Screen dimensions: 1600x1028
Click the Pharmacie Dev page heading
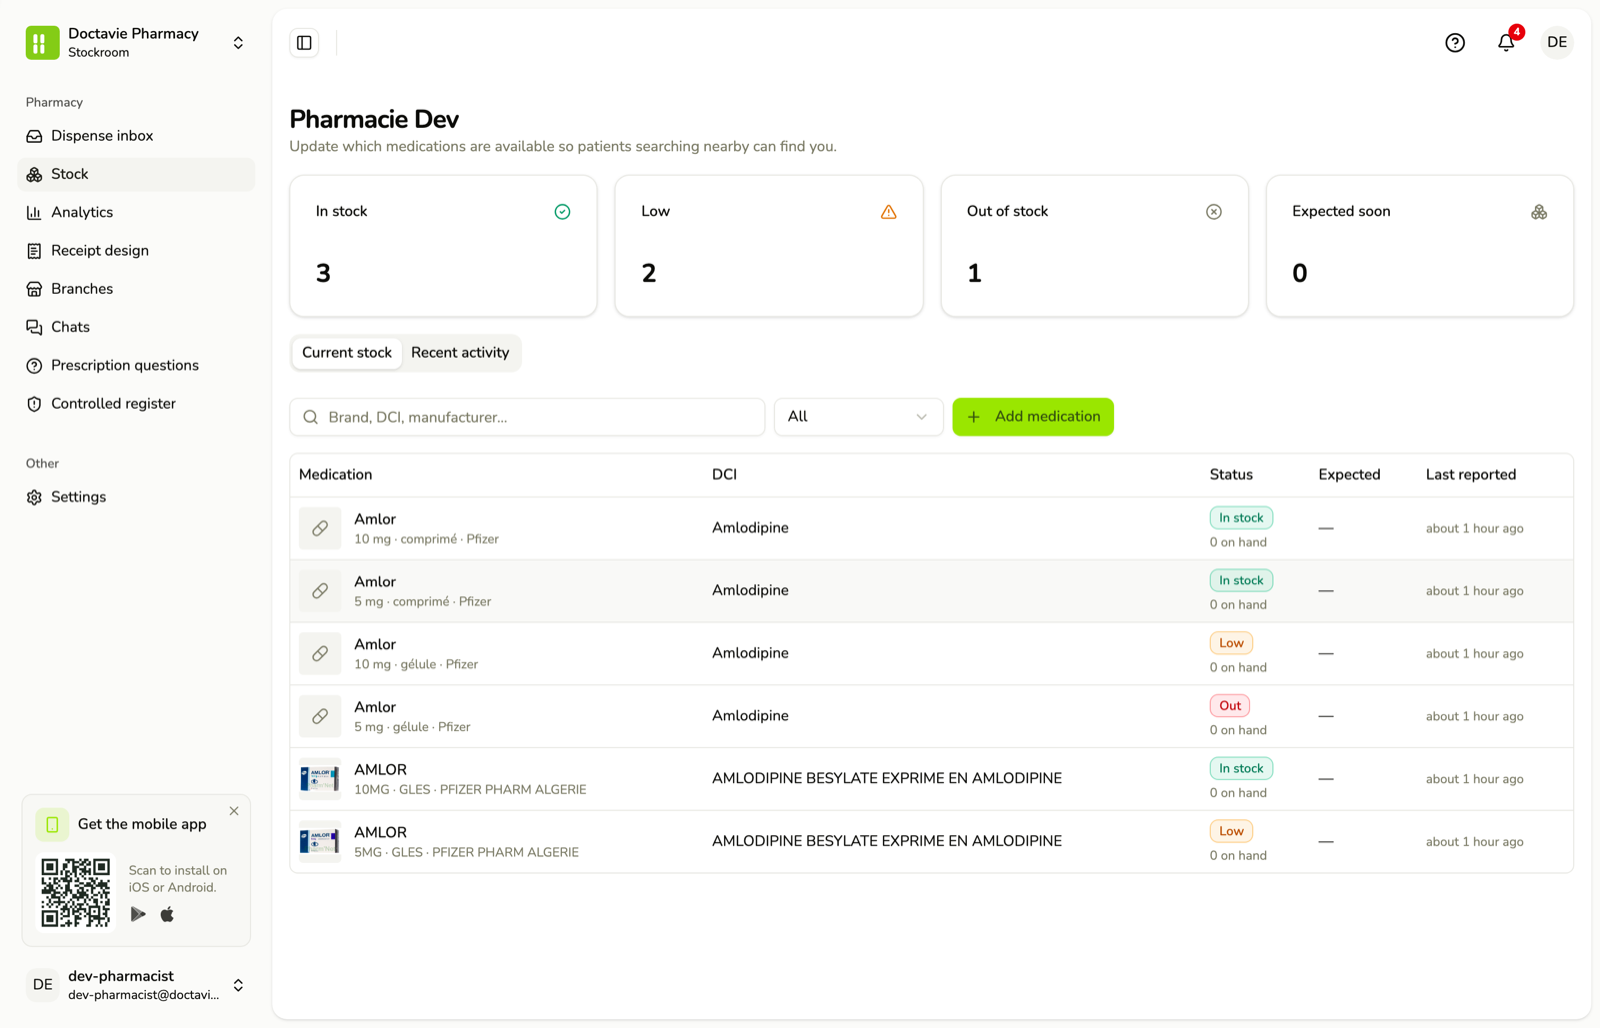click(x=374, y=119)
